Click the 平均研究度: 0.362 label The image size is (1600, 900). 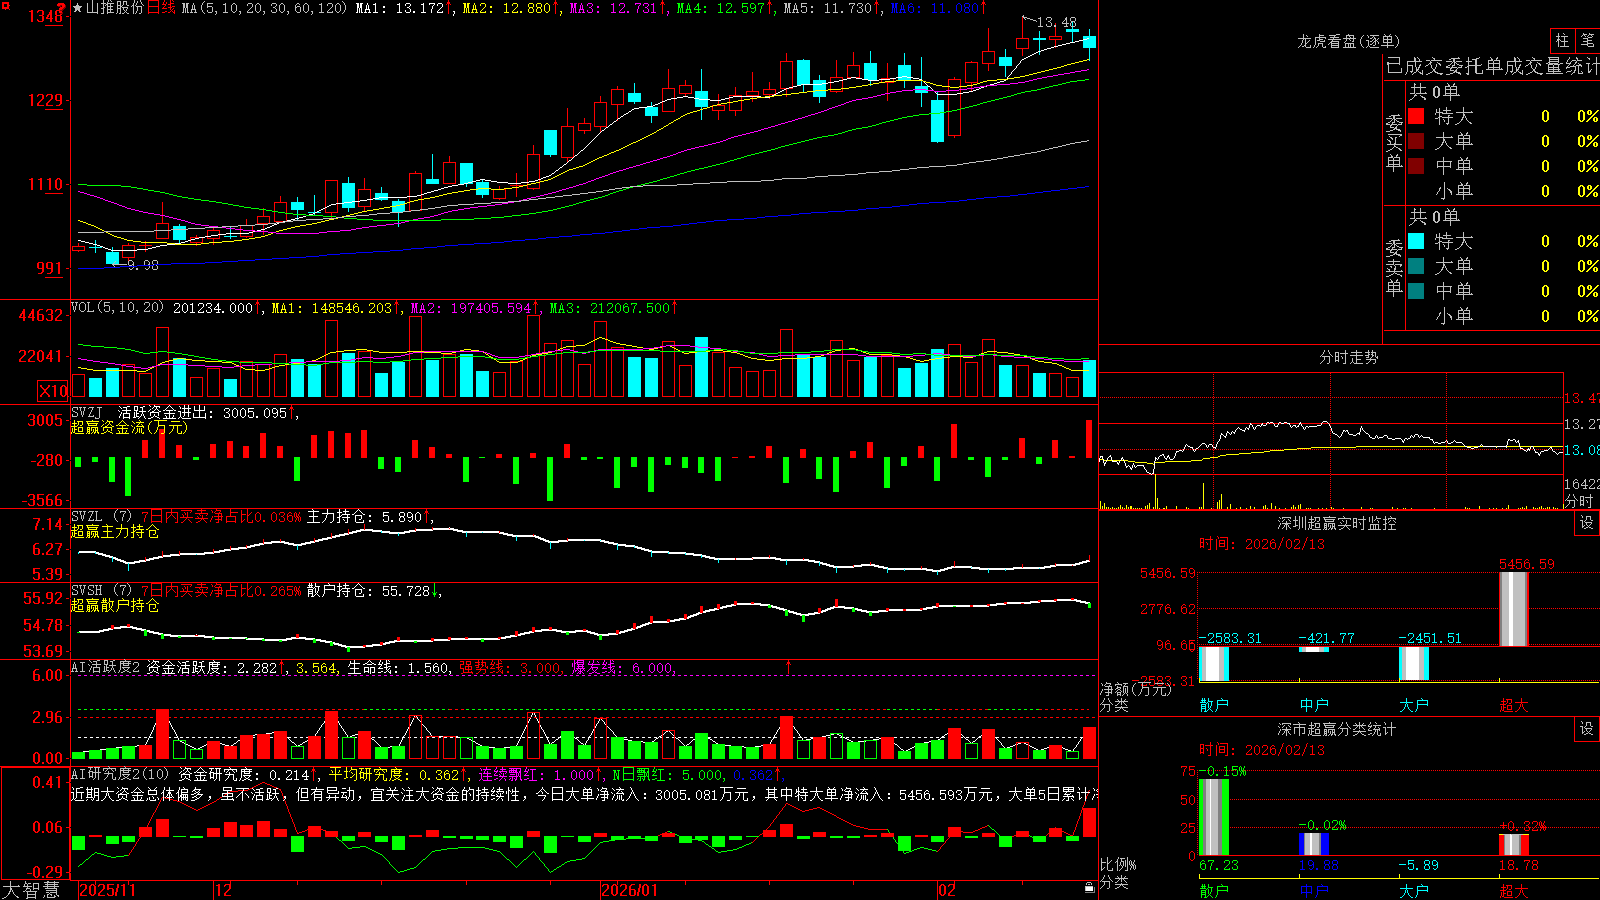point(398,774)
